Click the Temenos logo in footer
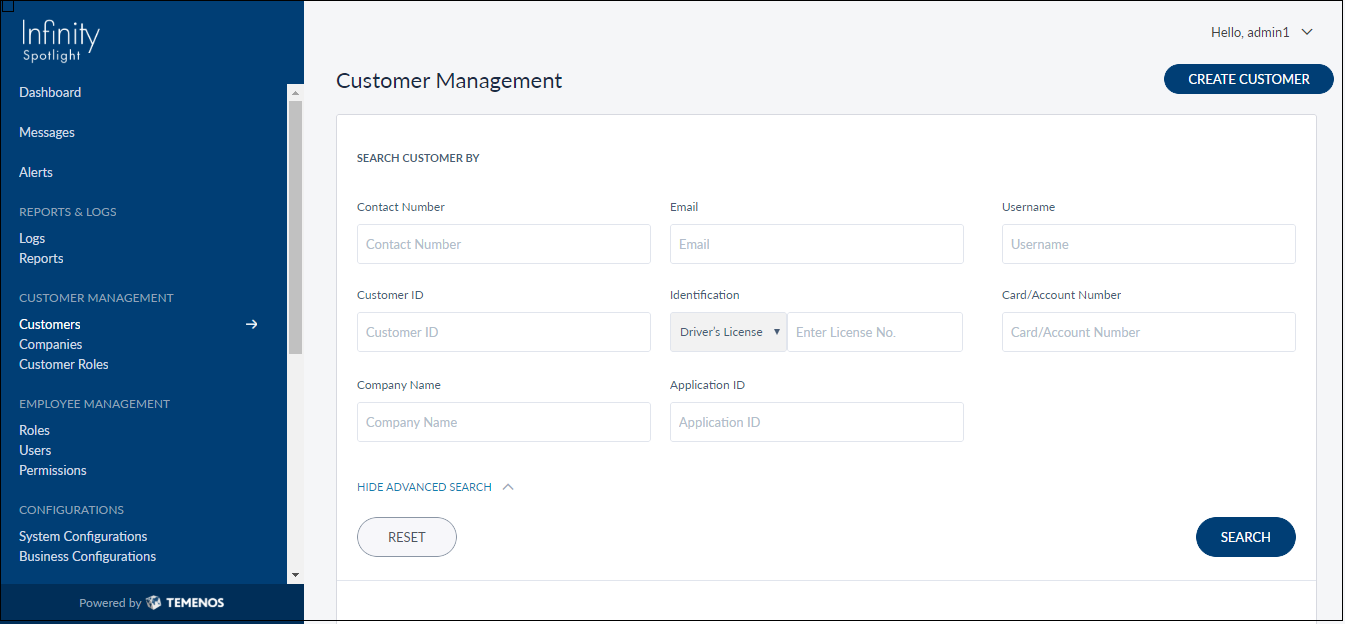Image resolution: width=1345 pixels, height=624 pixels. tap(185, 603)
